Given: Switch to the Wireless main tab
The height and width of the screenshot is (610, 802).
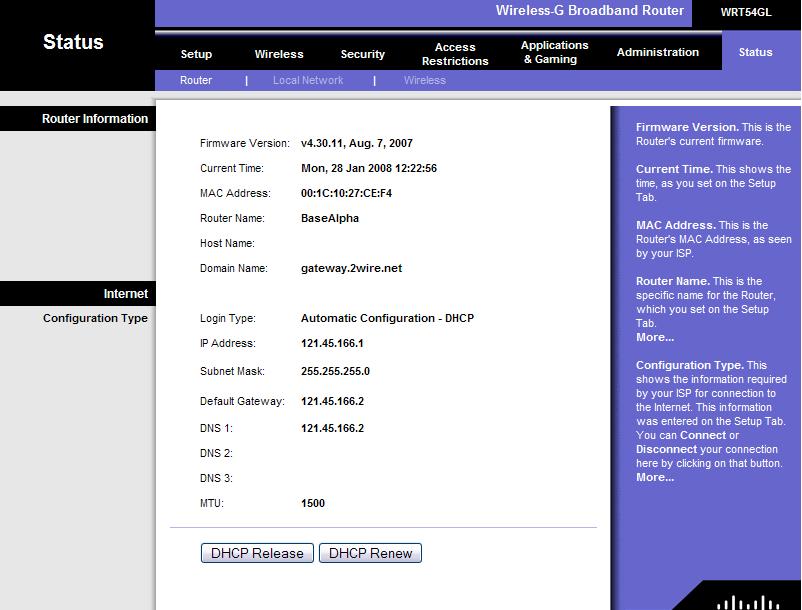Looking at the screenshot, I should (279, 54).
